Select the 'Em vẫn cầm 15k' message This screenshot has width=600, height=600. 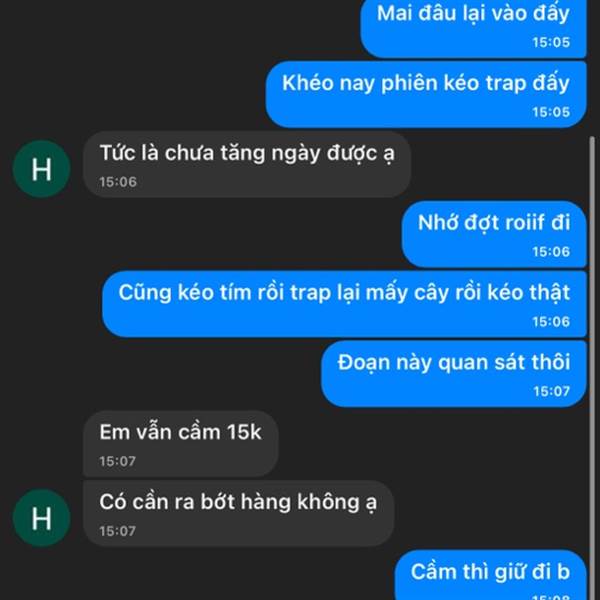(181, 443)
